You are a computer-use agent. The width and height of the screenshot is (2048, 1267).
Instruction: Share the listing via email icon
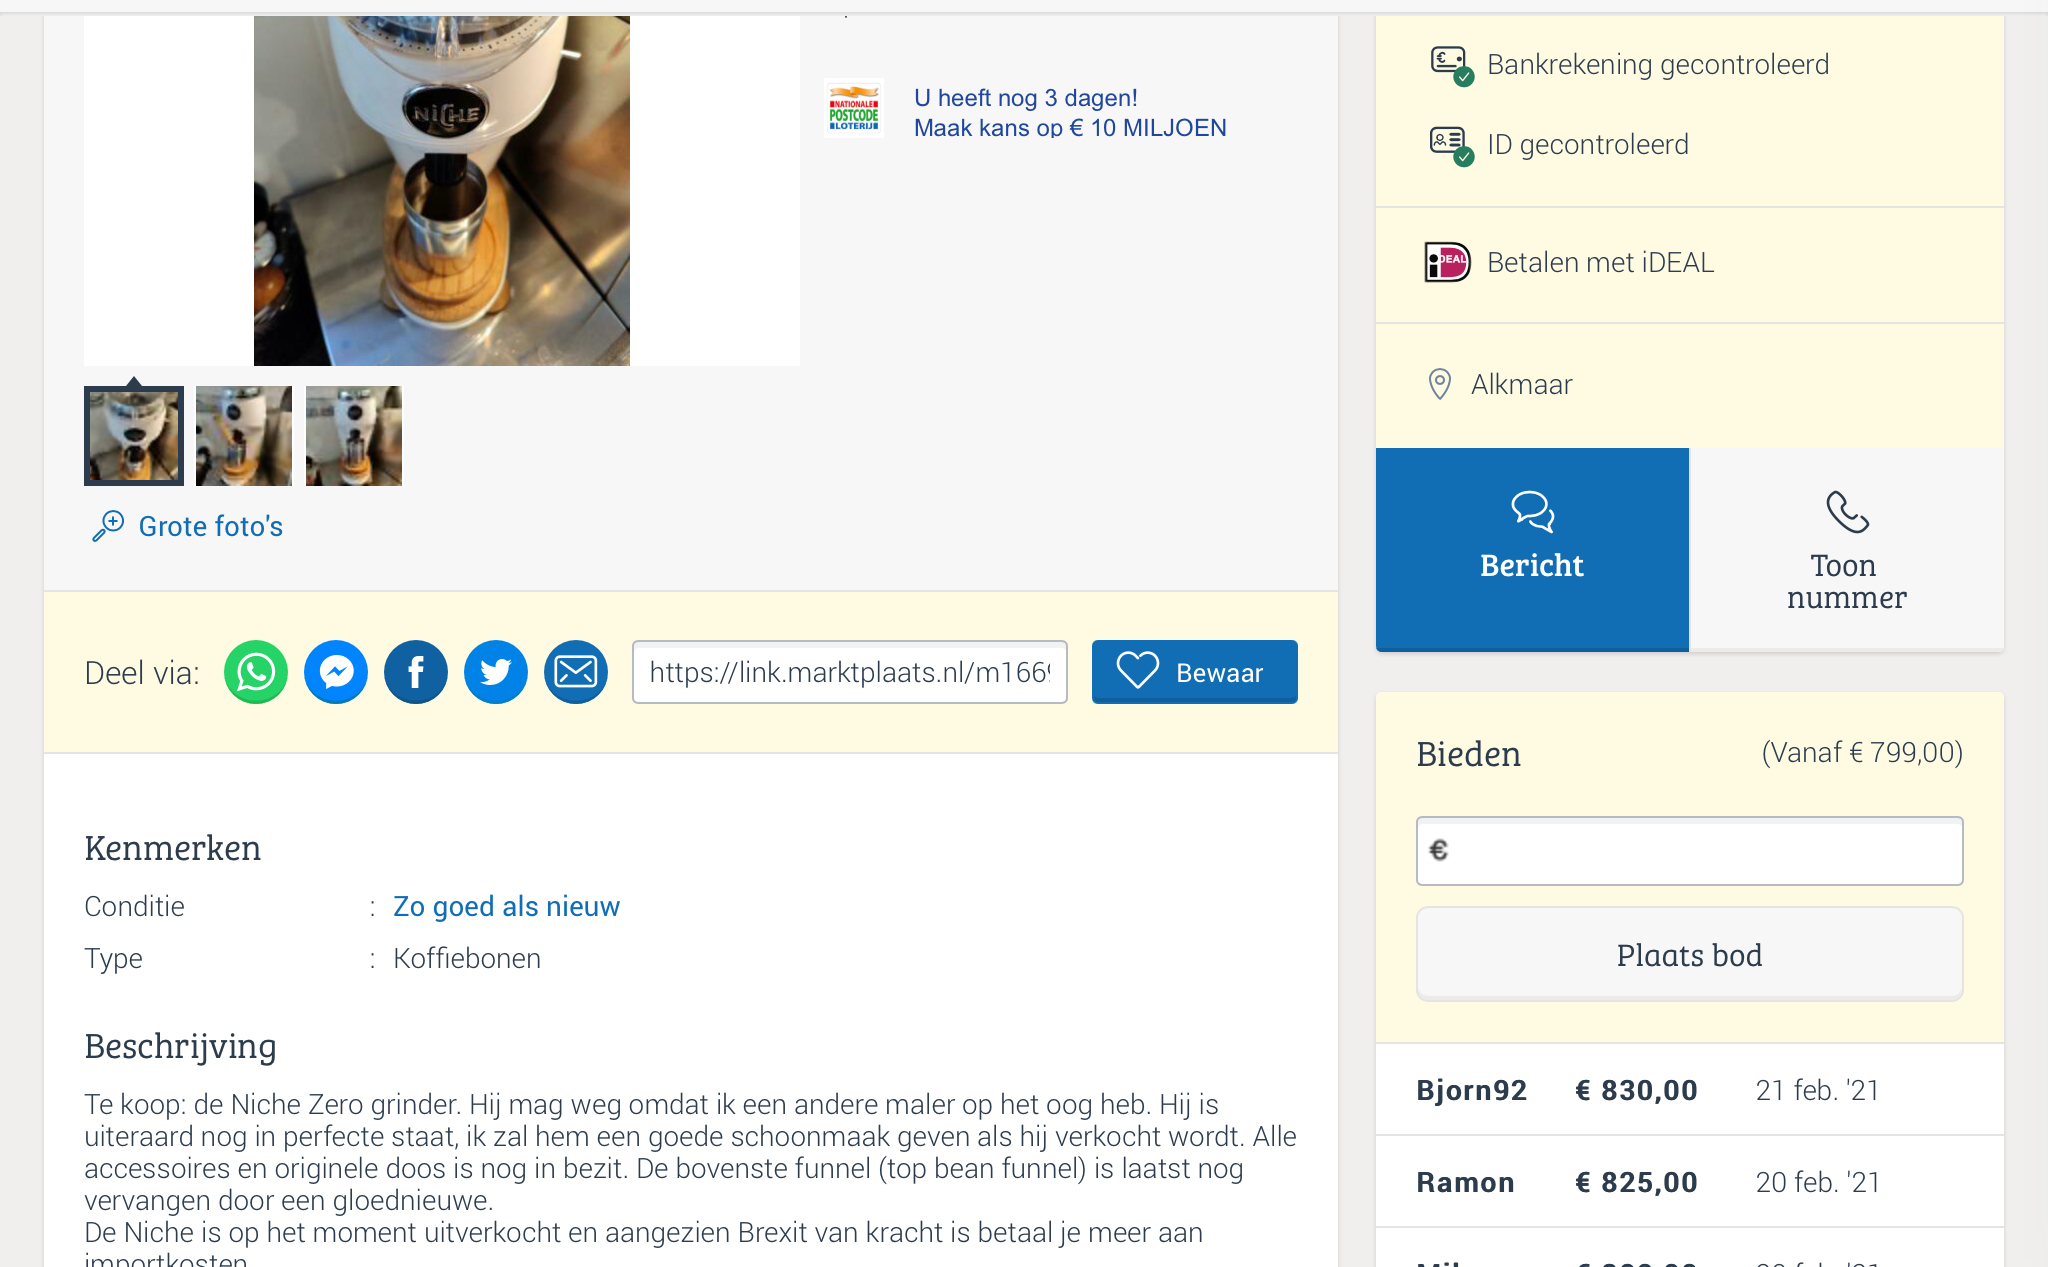click(576, 672)
